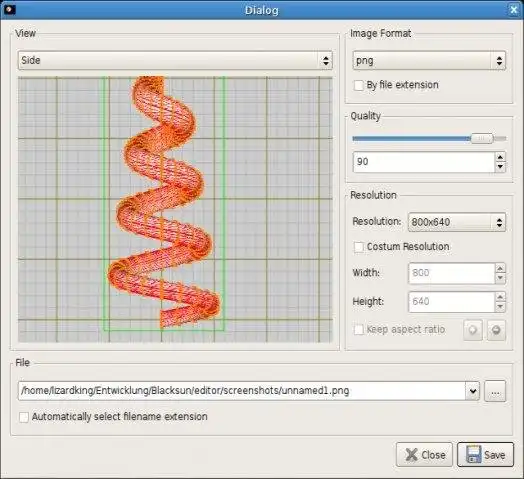Click the Close button

click(424, 455)
